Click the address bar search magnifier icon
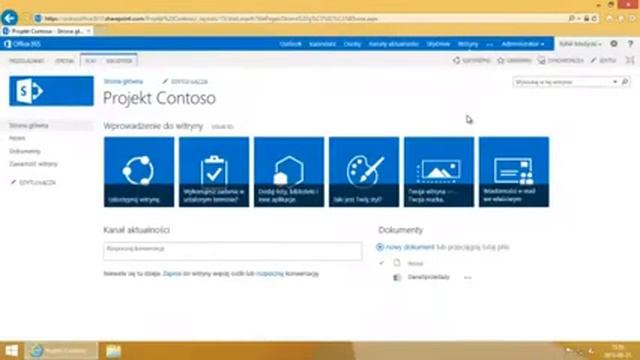 (571, 18)
